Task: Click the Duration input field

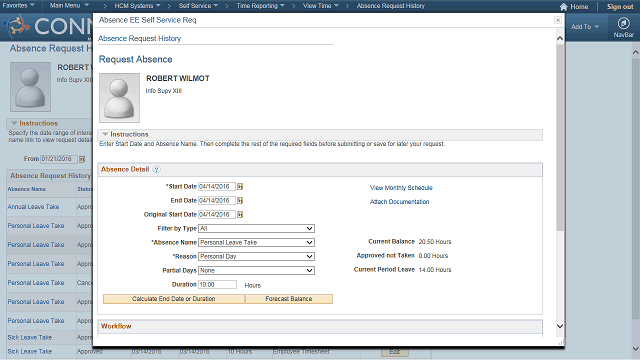Action: (x=217, y=284)
